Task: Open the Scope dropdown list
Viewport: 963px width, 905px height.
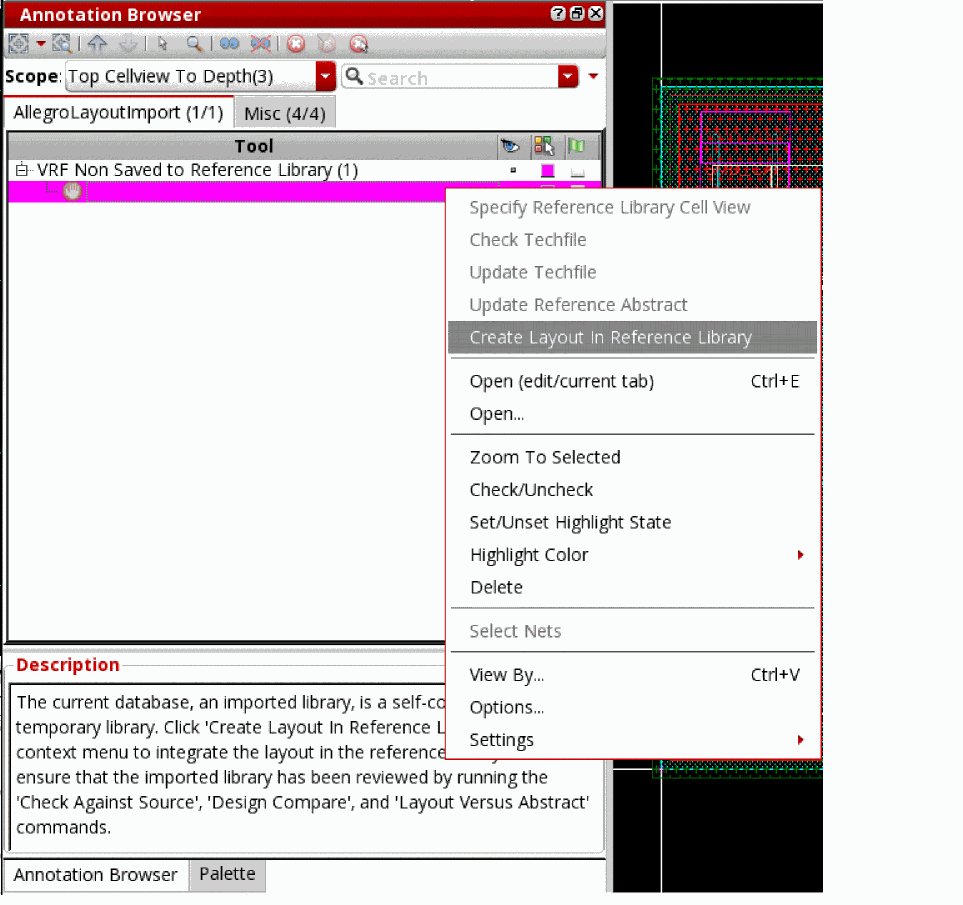Action: point(325,77)
